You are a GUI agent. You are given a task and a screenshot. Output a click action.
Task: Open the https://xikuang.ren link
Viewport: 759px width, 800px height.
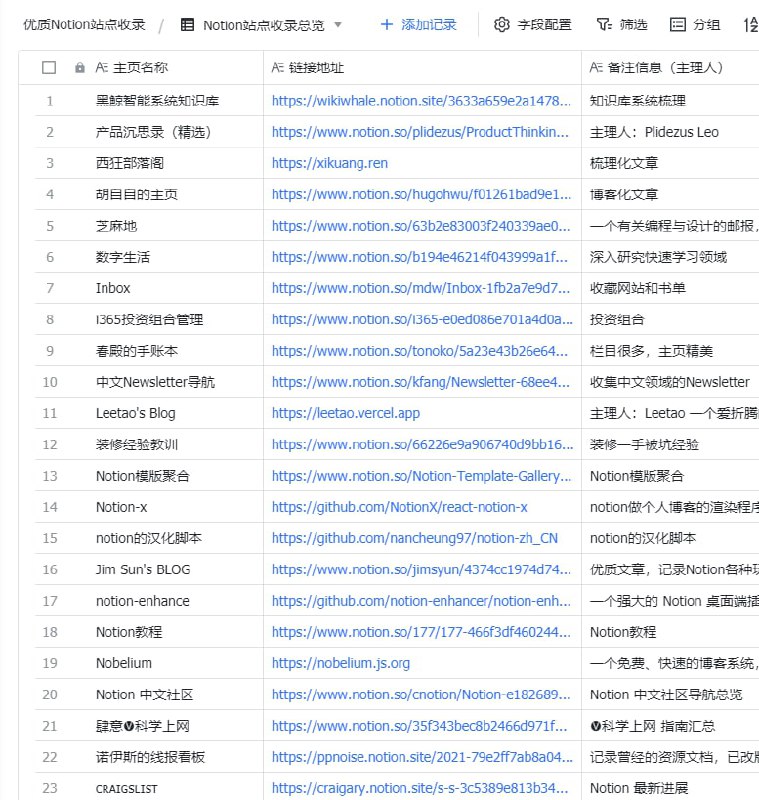click(x=330, y=163)
